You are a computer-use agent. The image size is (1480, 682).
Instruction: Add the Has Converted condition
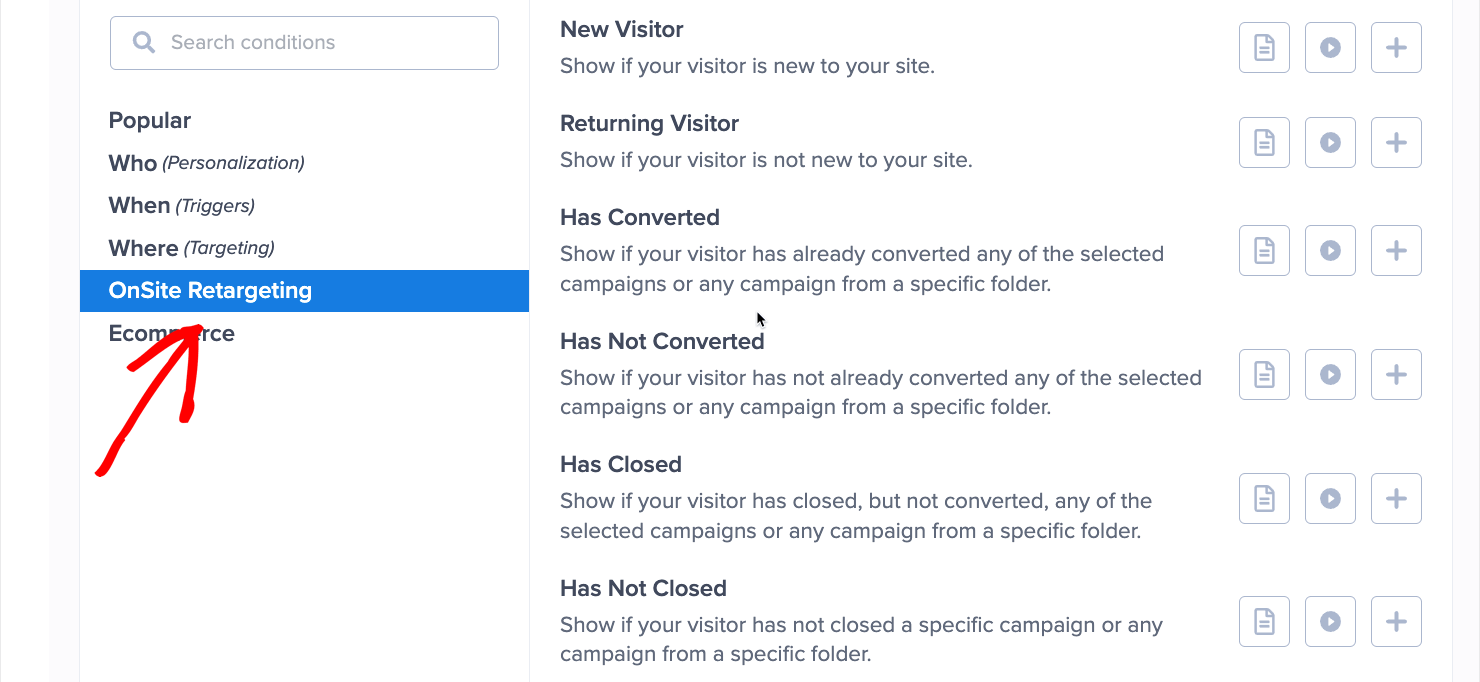coord(1396,250)
